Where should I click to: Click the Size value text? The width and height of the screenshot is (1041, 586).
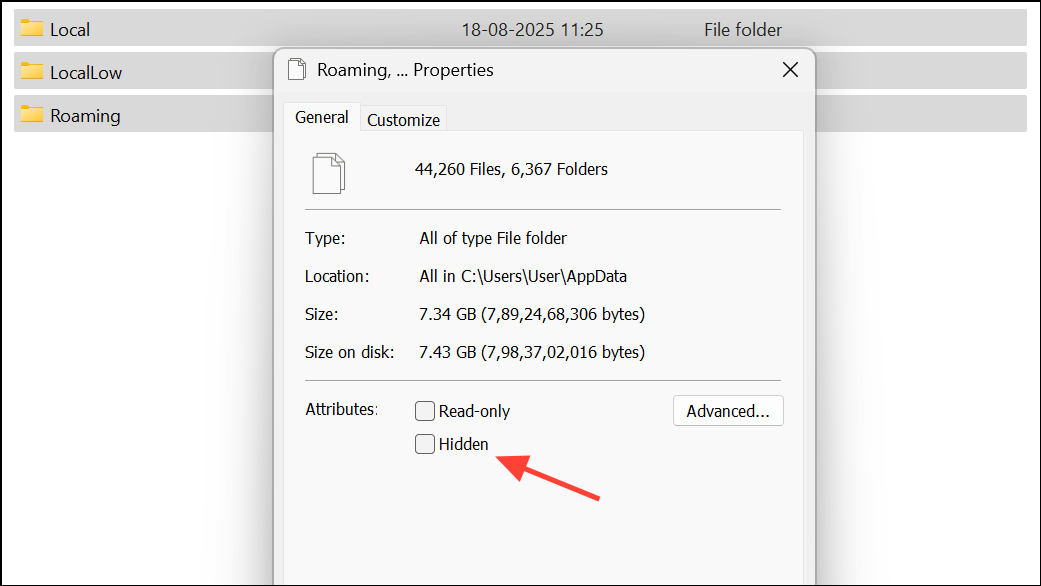click(531, 314)
